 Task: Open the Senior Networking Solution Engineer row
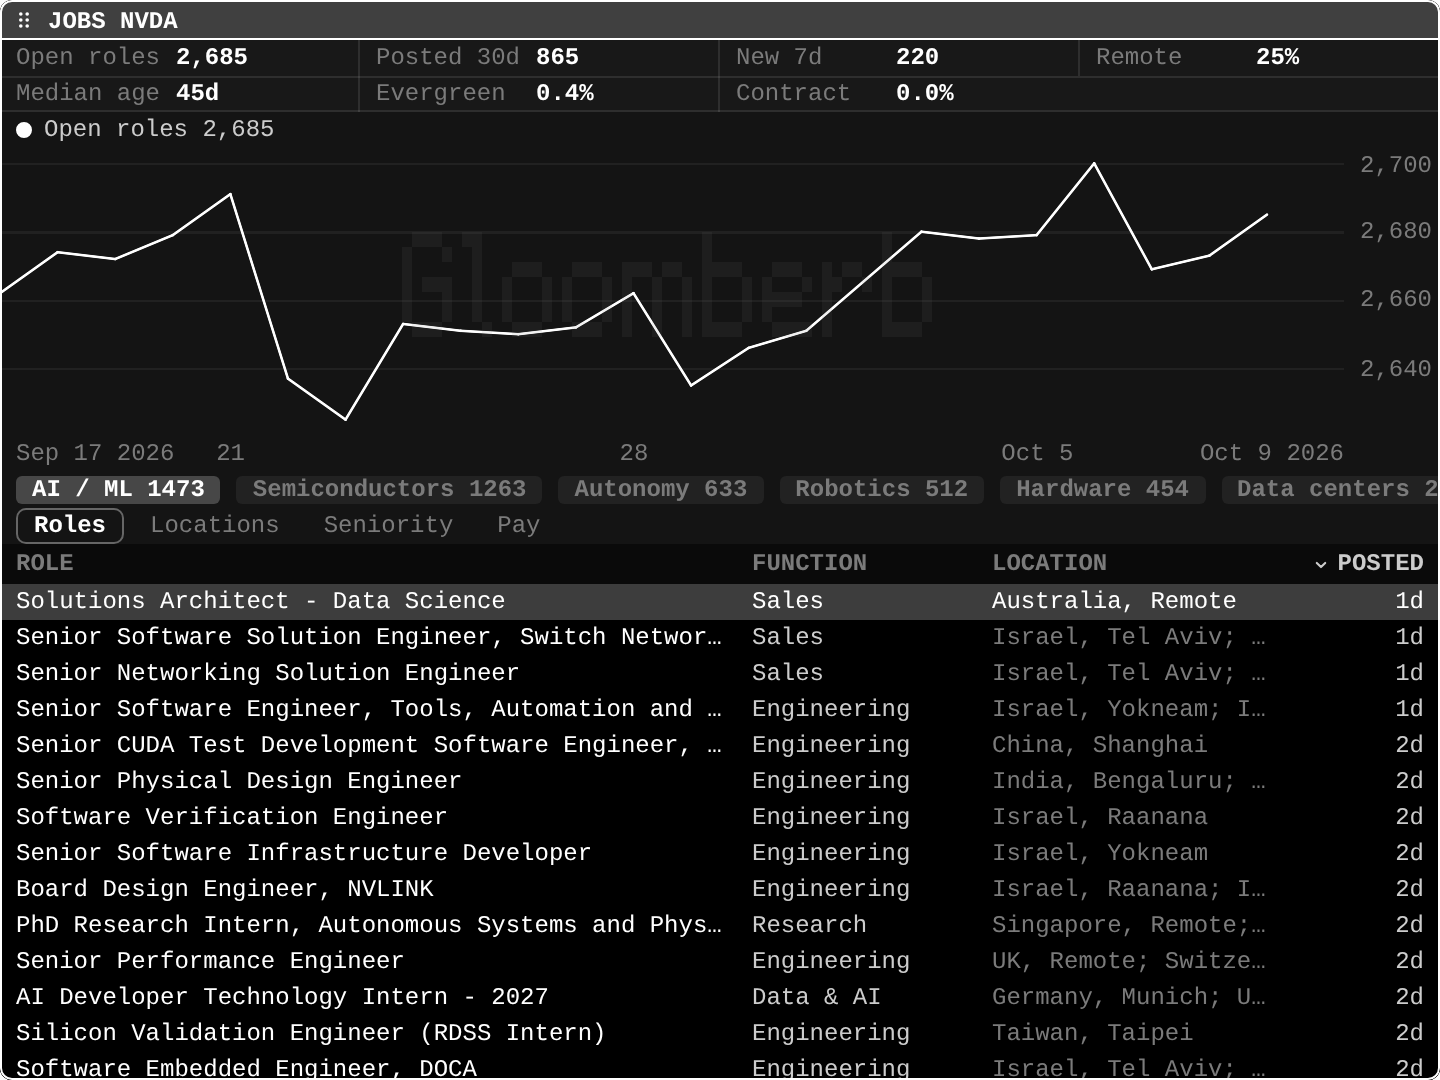[x=720, y=673]
